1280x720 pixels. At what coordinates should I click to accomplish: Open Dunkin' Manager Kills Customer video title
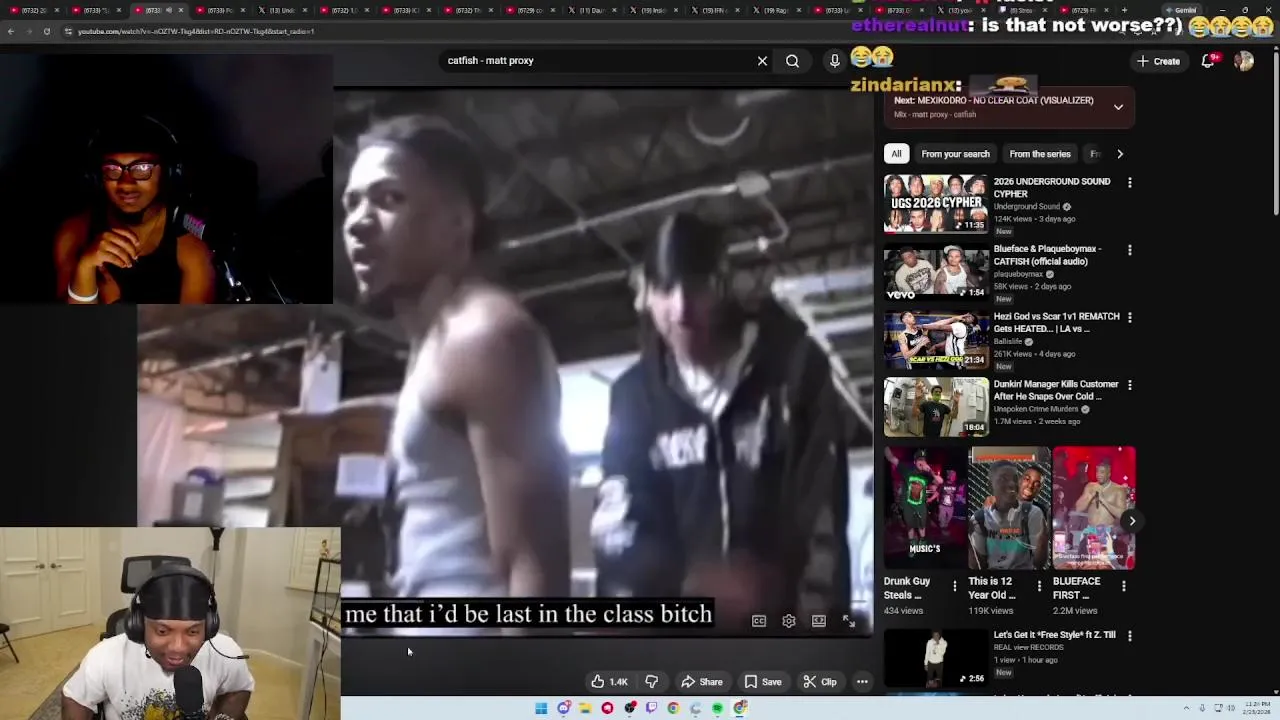click(x=1056, y=390)
